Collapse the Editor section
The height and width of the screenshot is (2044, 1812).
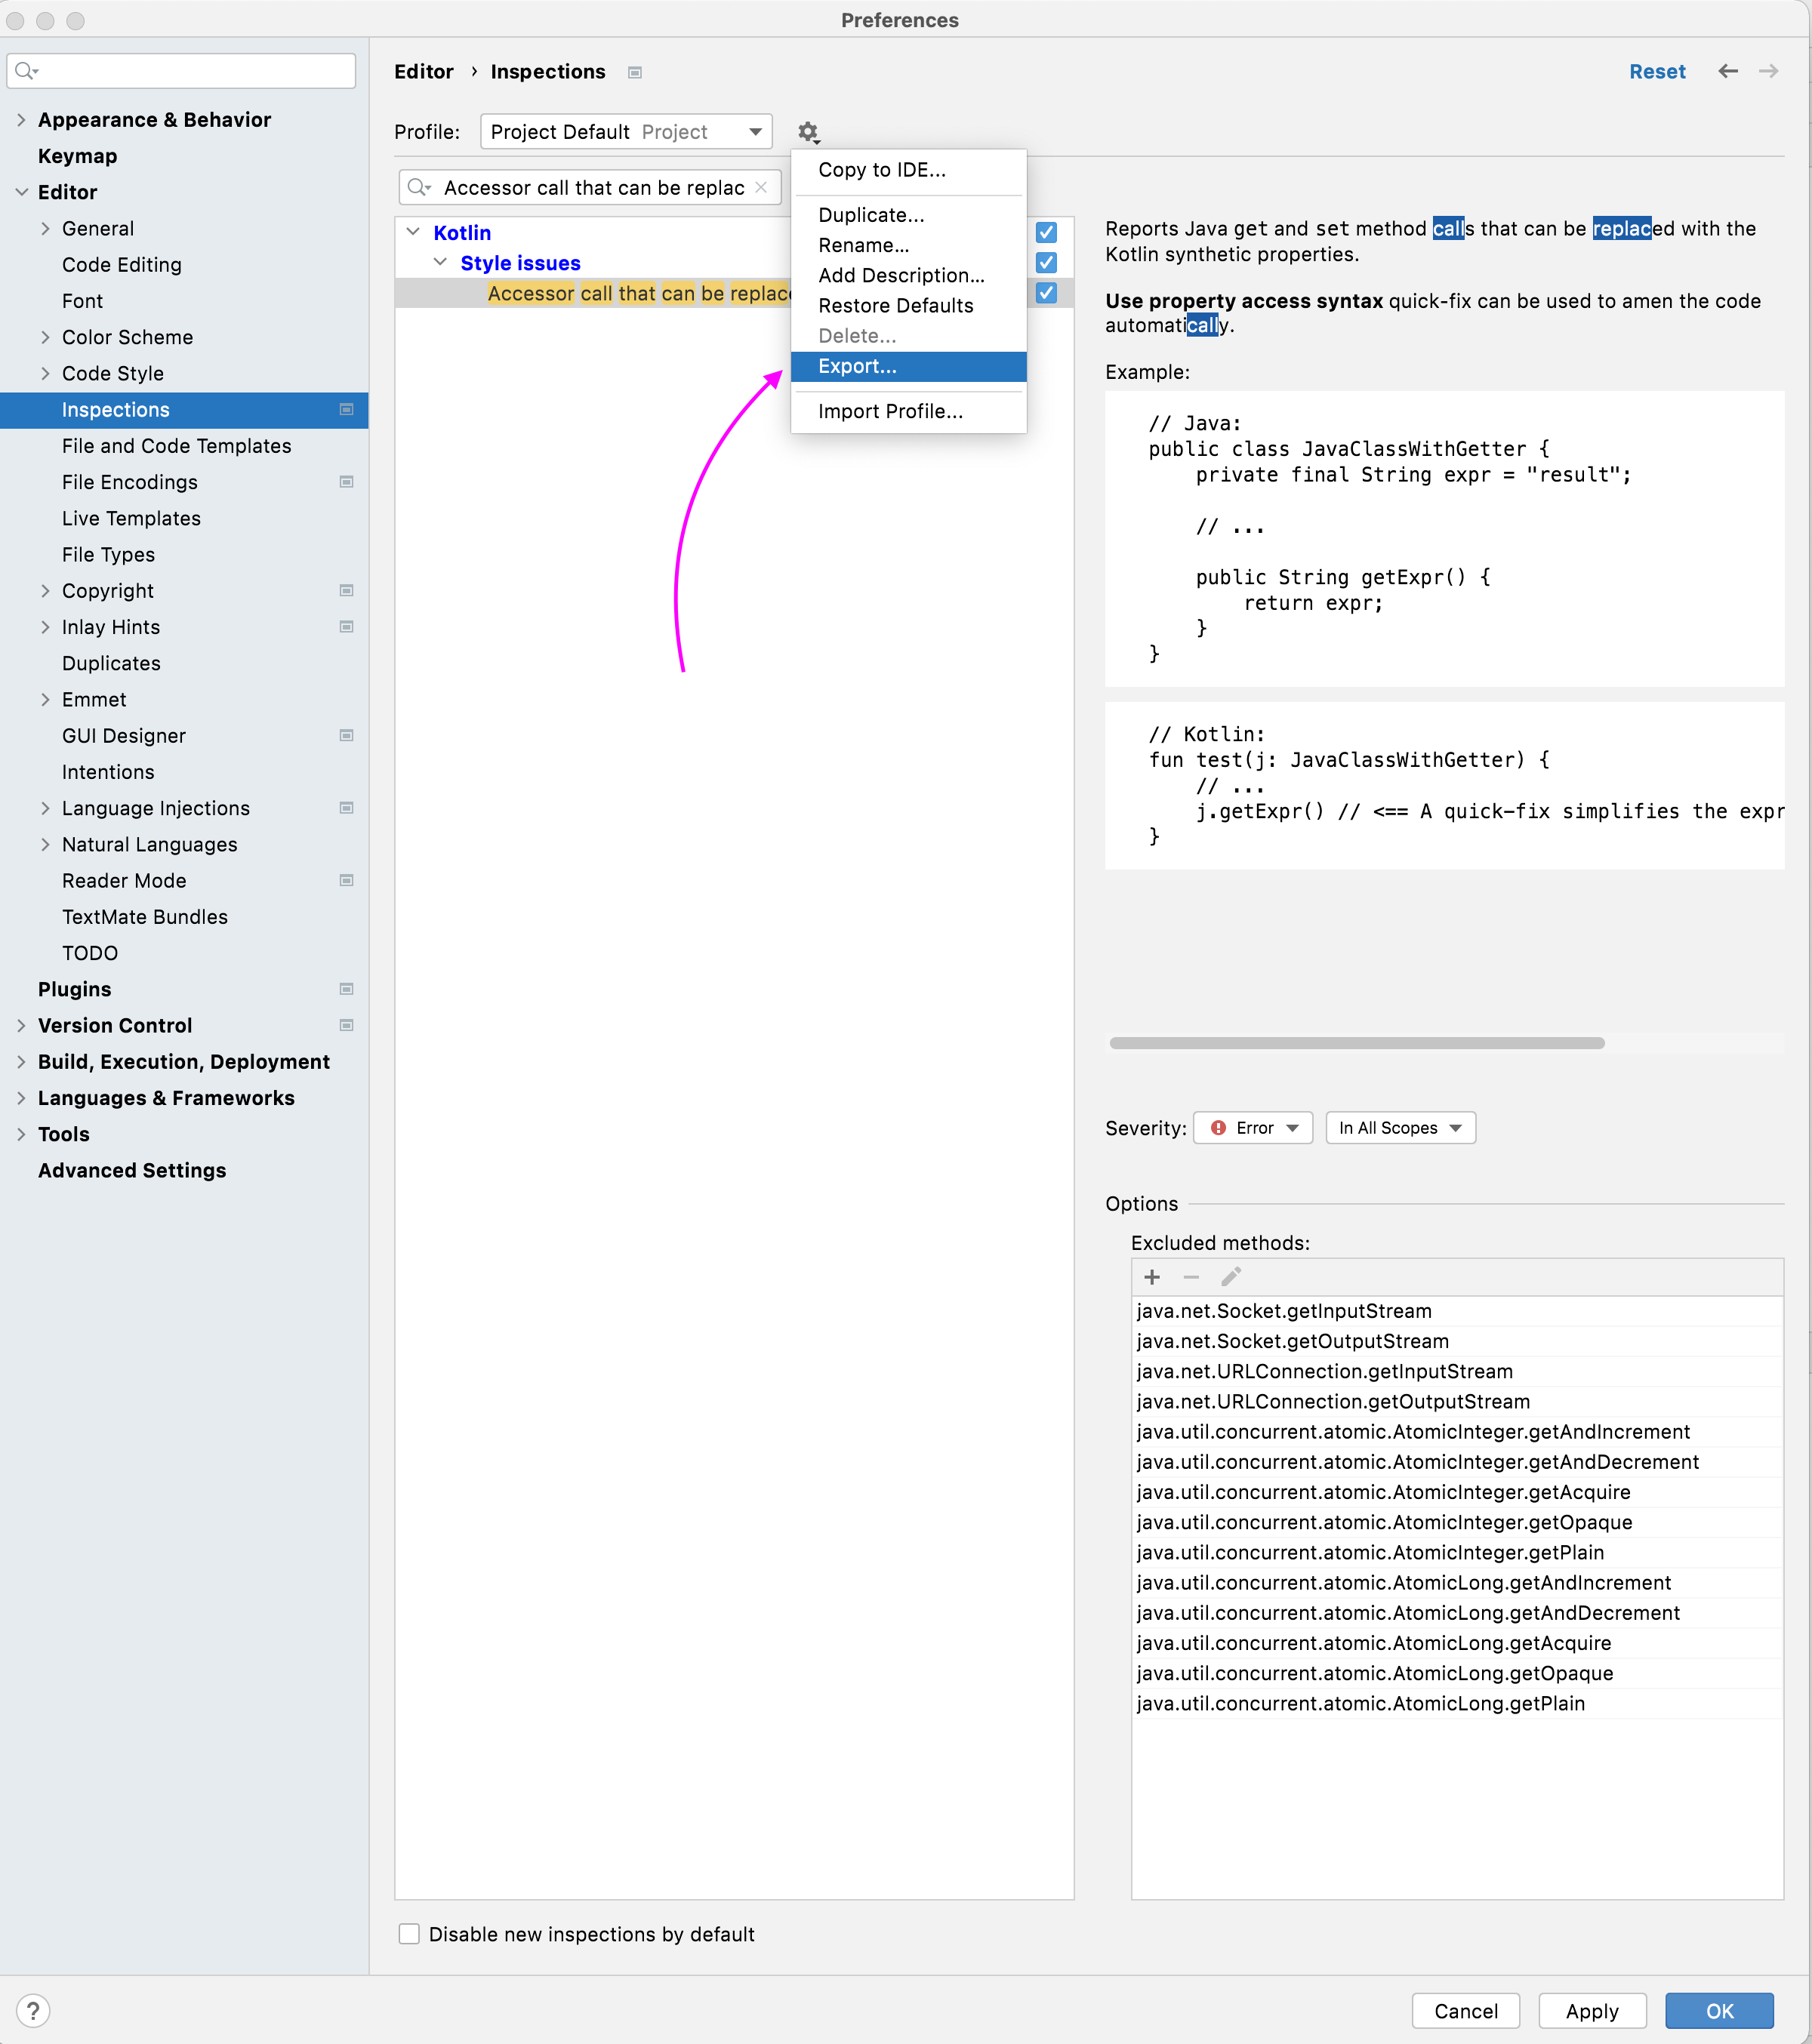pyautogui.click(x=21, y=192)
